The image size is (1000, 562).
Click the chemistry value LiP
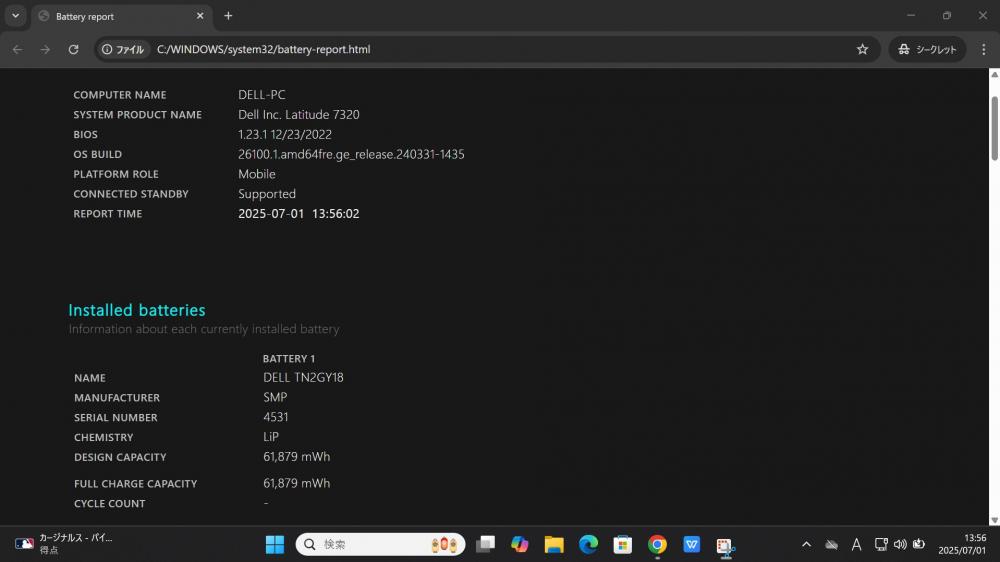[270, 436]
